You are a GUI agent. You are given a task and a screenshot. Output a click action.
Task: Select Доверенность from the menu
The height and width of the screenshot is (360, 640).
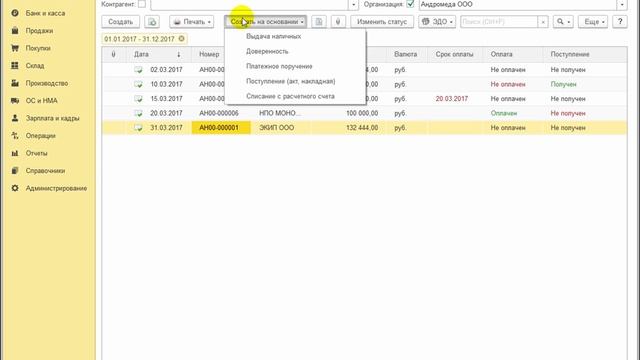tap(267, 51)
